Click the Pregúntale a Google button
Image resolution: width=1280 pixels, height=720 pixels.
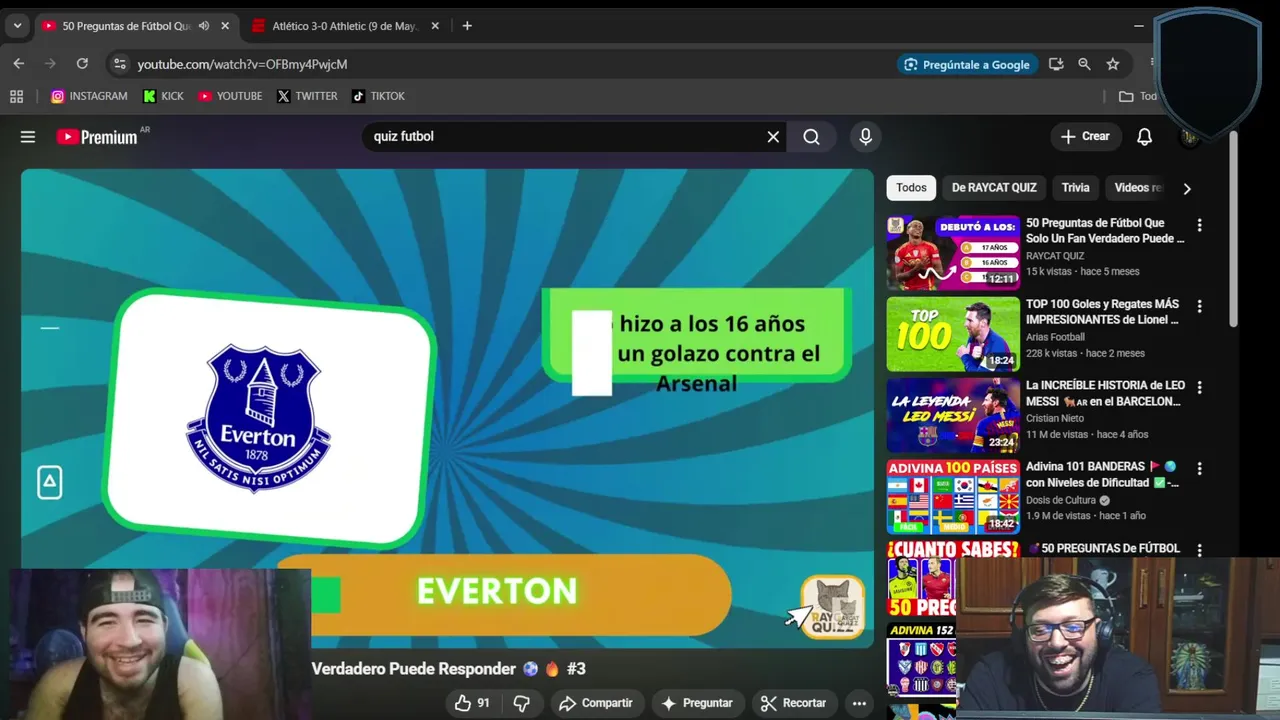(x=966, y=64)
